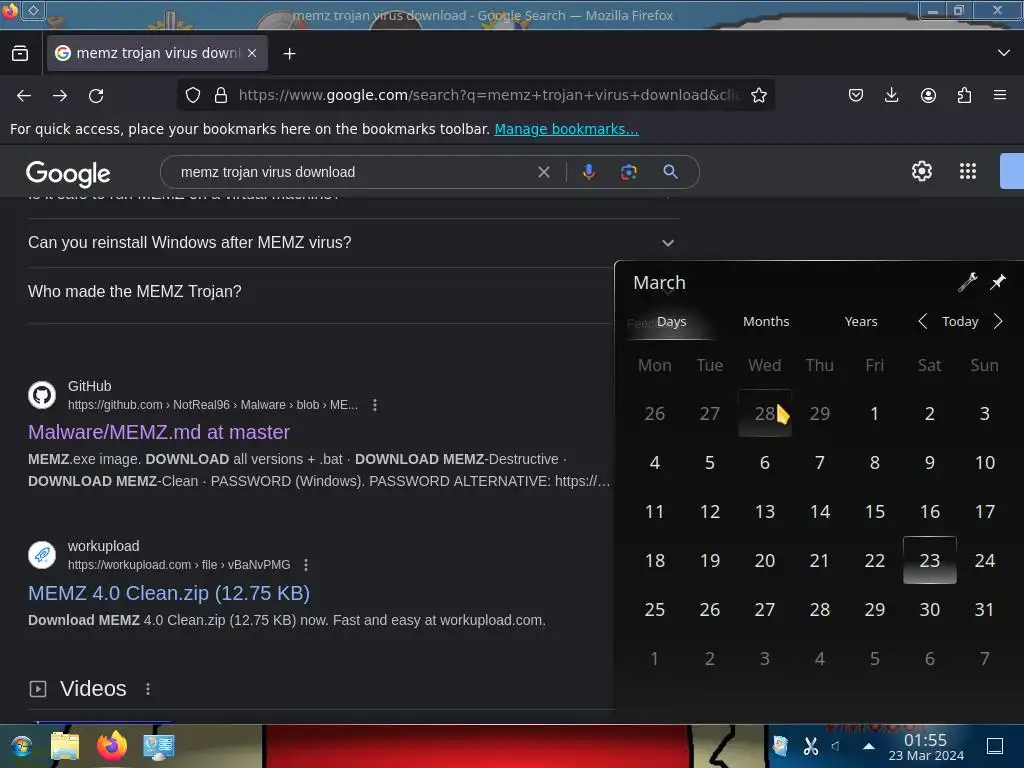Open Google quick settings gear
Screen dimensions: 1024x768
click(921, 171)
